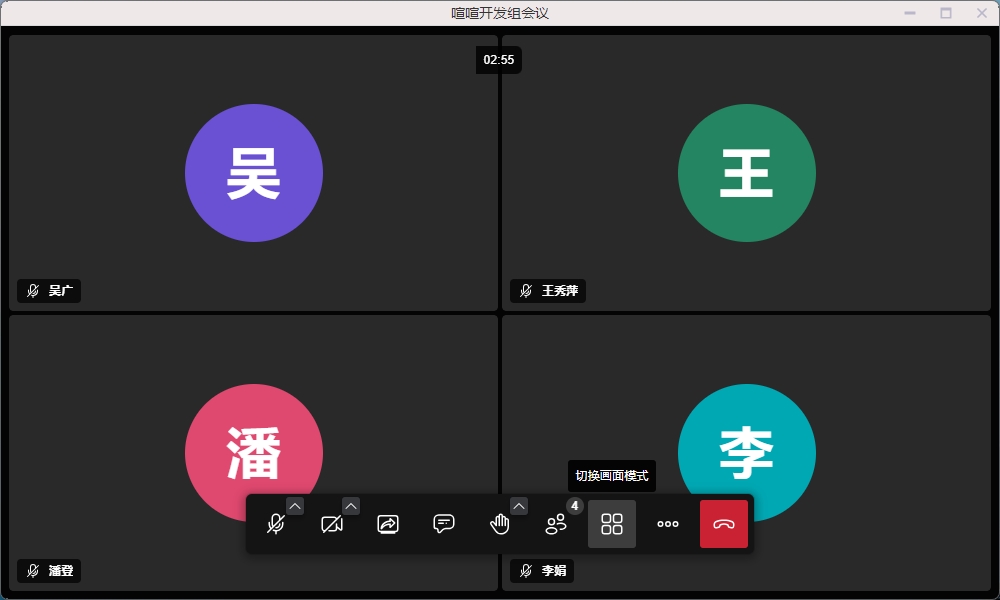Screen dimensions: 1000x600
Task: Select 吴广's video tile avatar
Action: 254,173
